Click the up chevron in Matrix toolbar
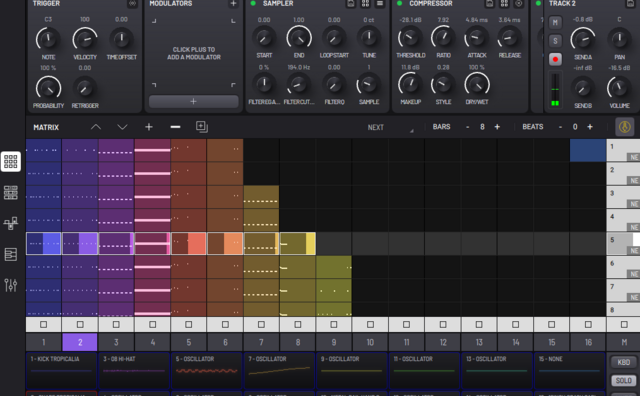 click(x=96, y=127)
